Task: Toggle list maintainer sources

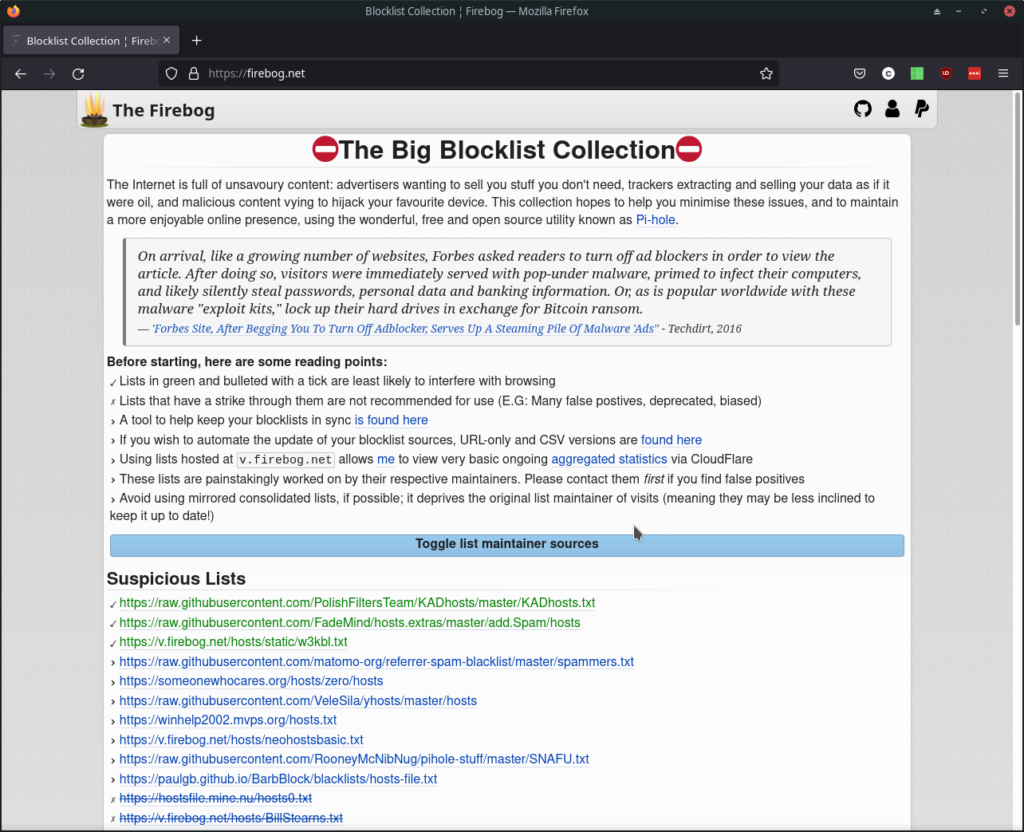Action: 507,545
